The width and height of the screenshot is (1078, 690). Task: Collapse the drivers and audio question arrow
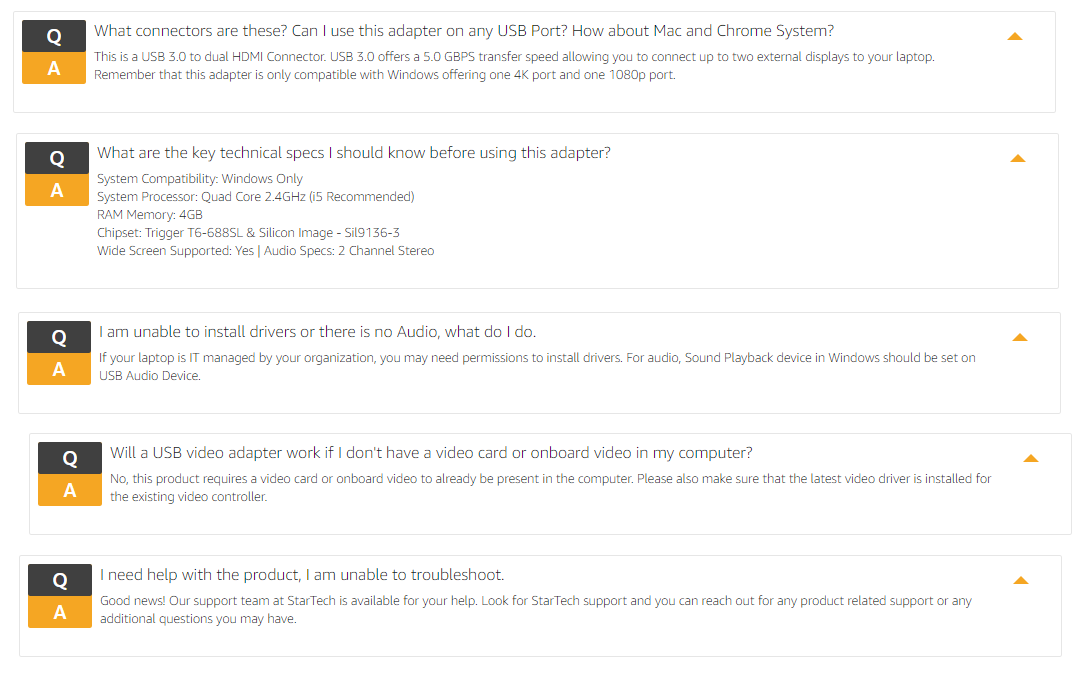[1019, 337]
